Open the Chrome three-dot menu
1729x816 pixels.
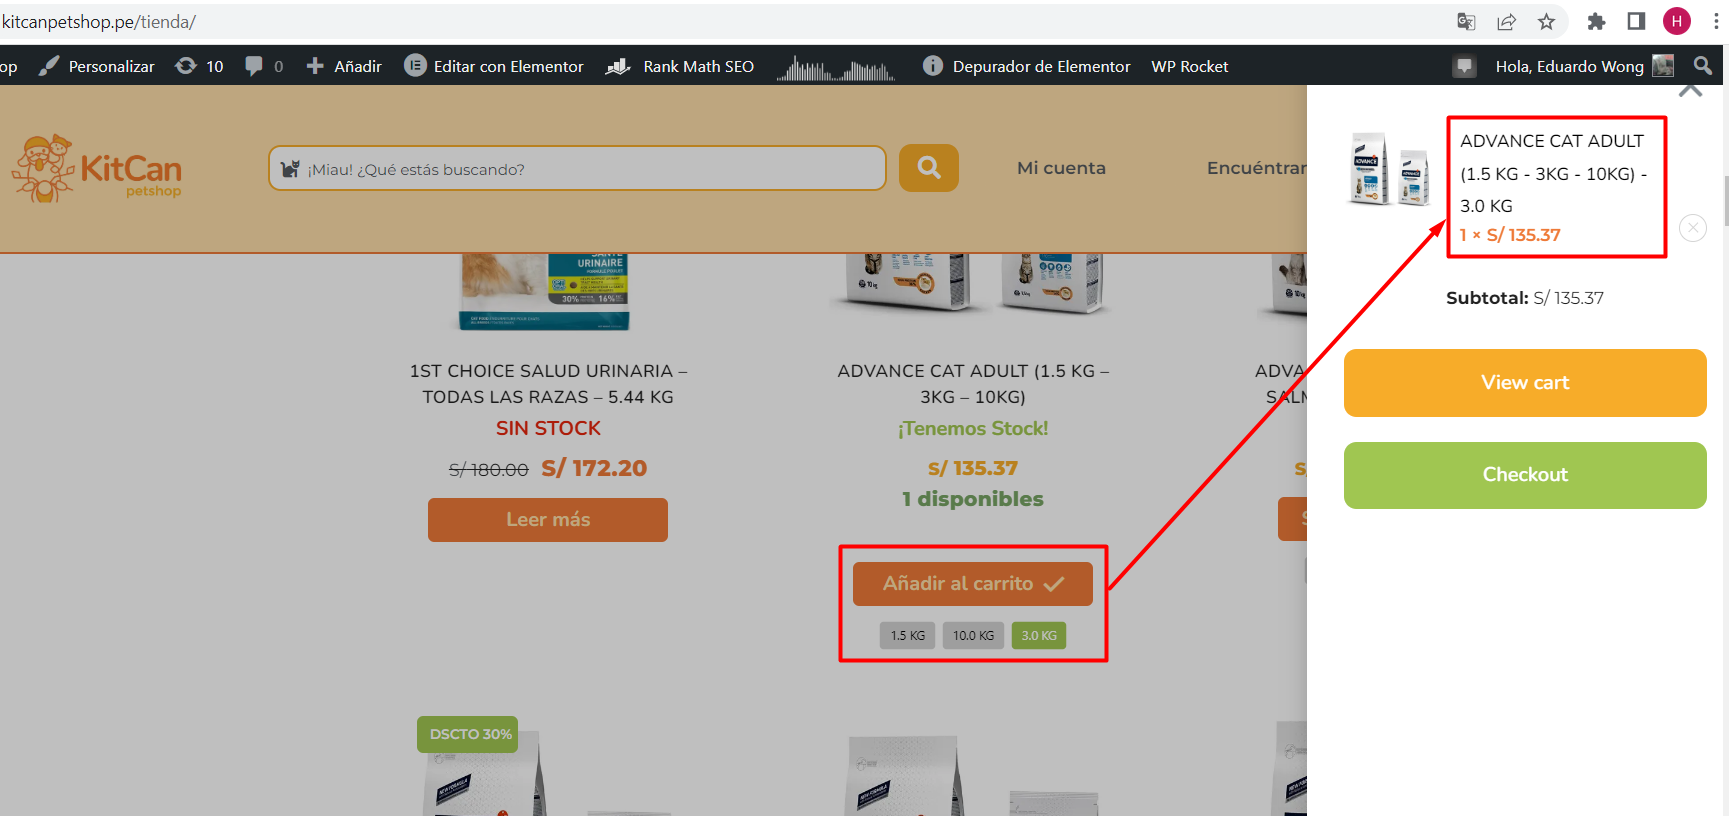[1716, 21]
